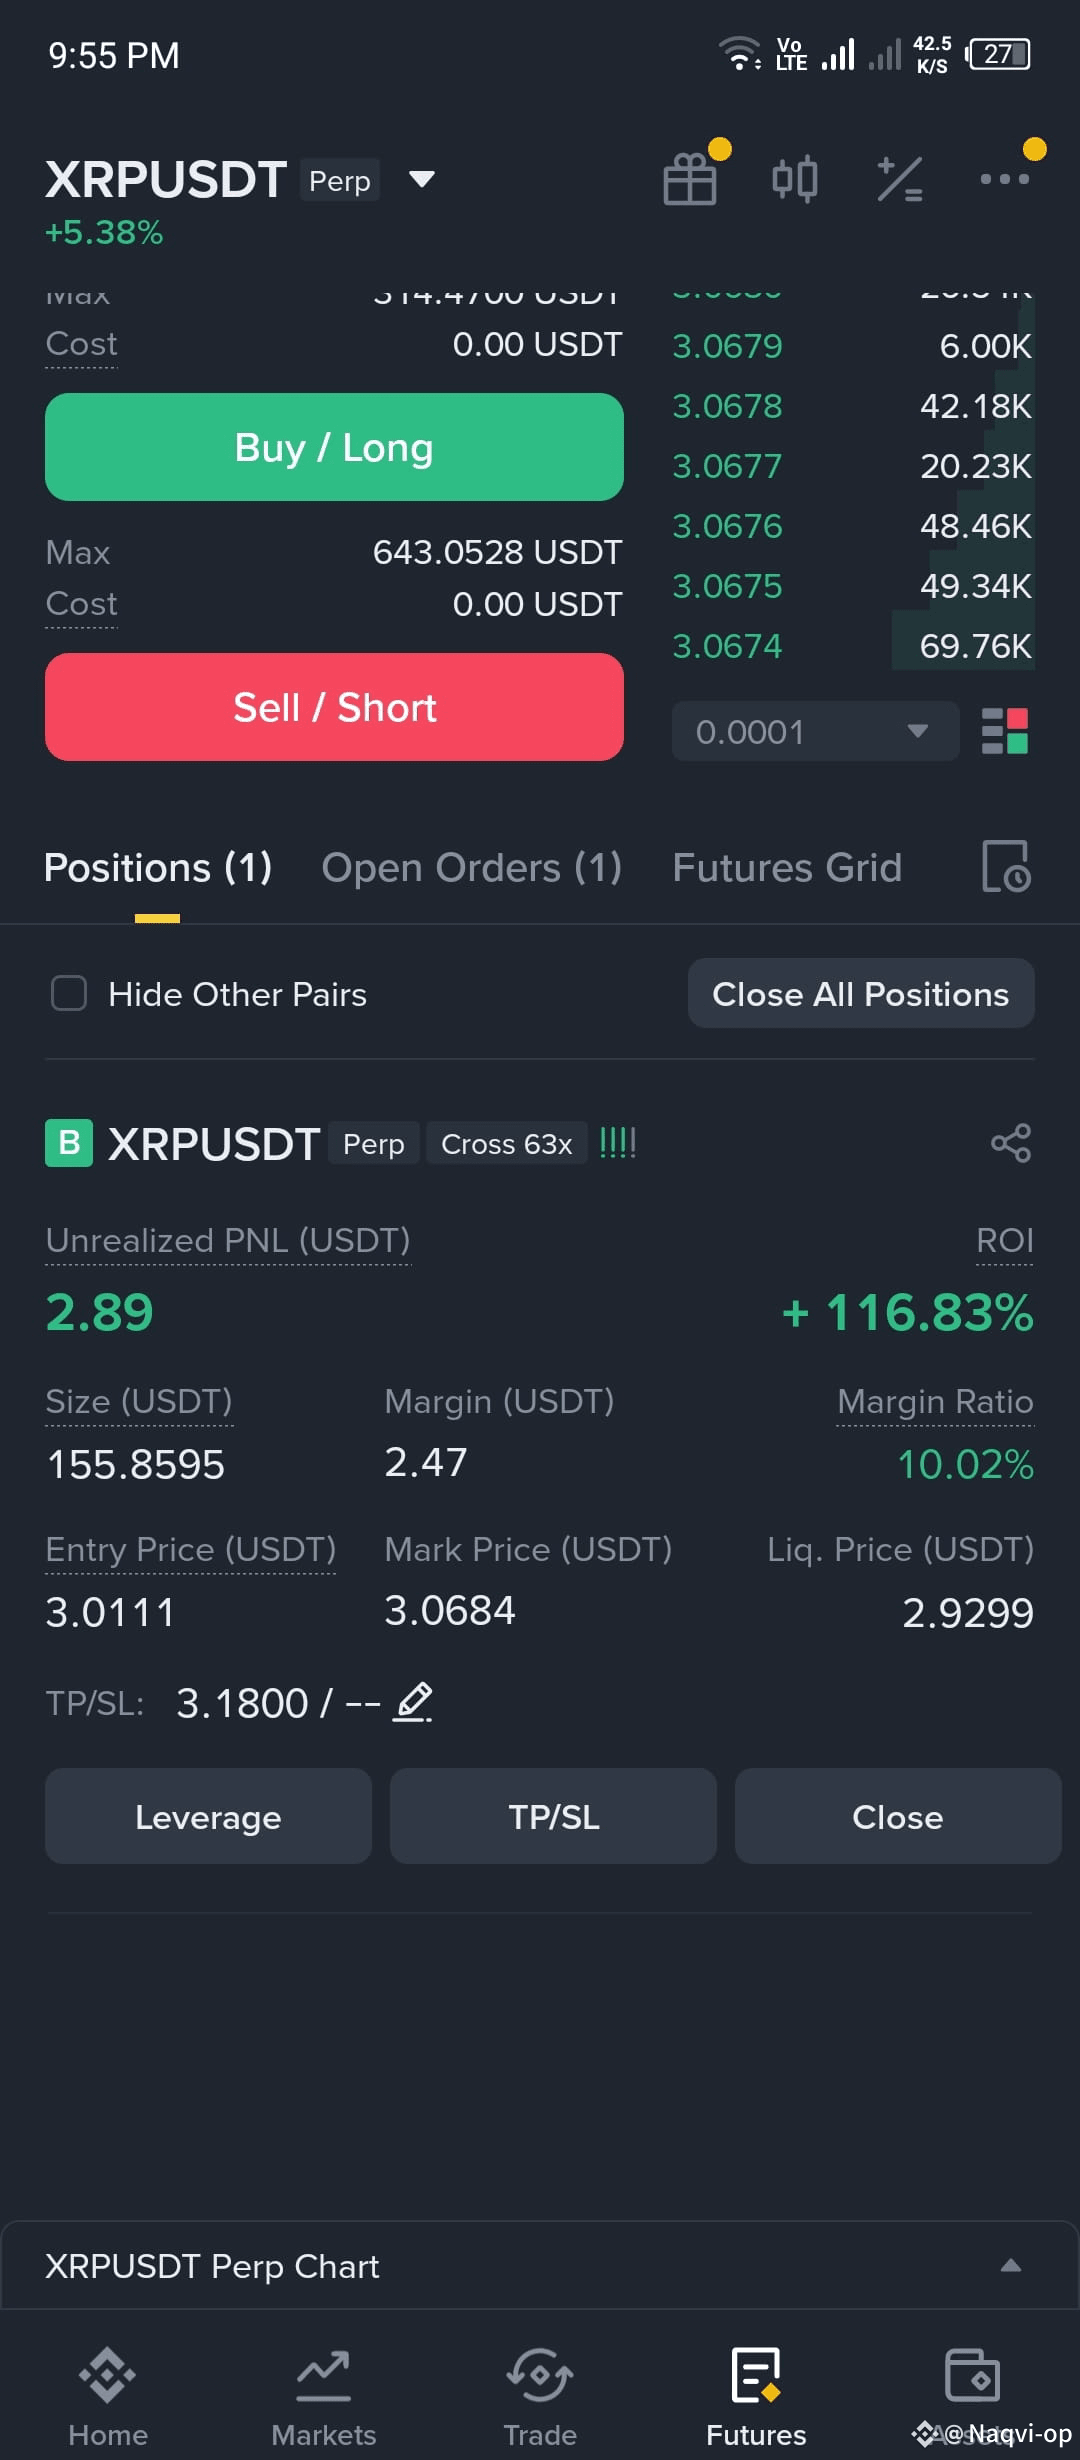Switch to the Futures Grid tab
This screenshot has height=2460, width=1080.
pos(787,867)
